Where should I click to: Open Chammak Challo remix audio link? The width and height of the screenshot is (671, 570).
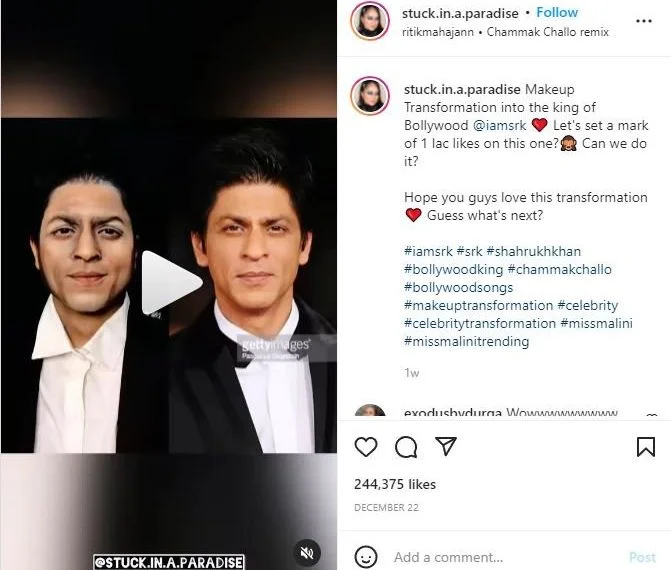point(548,32)
